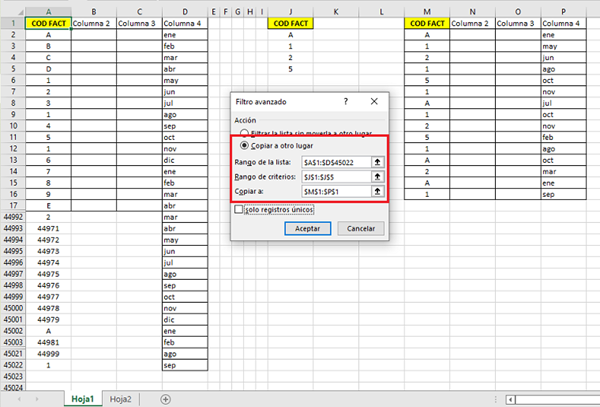Select row 1 header
This screenshot has width=600, height=407.
coord(13,23)
